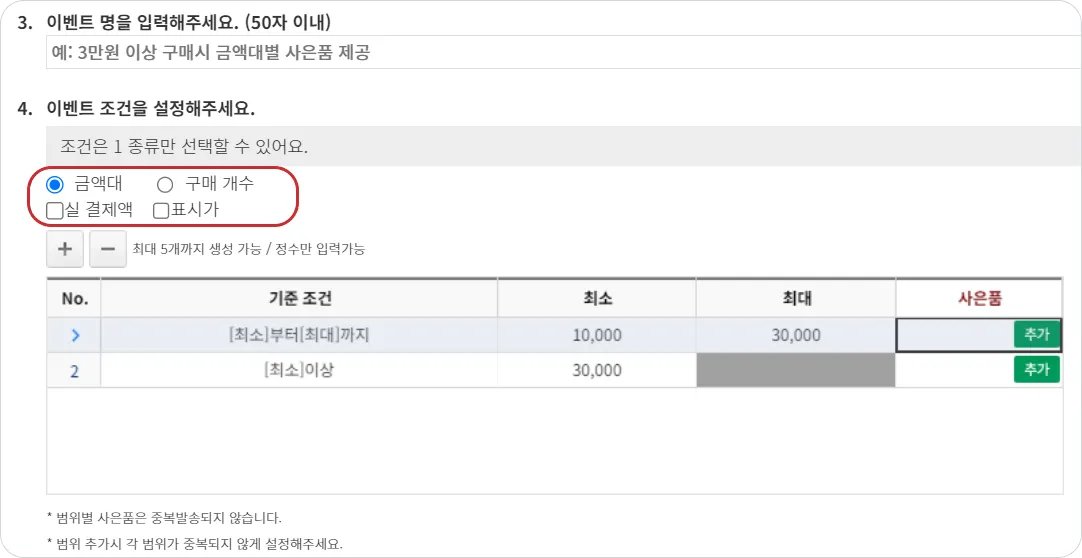Select the 10,000 minimum value cell
The image size is (1082, 558).
coord(597,335)
